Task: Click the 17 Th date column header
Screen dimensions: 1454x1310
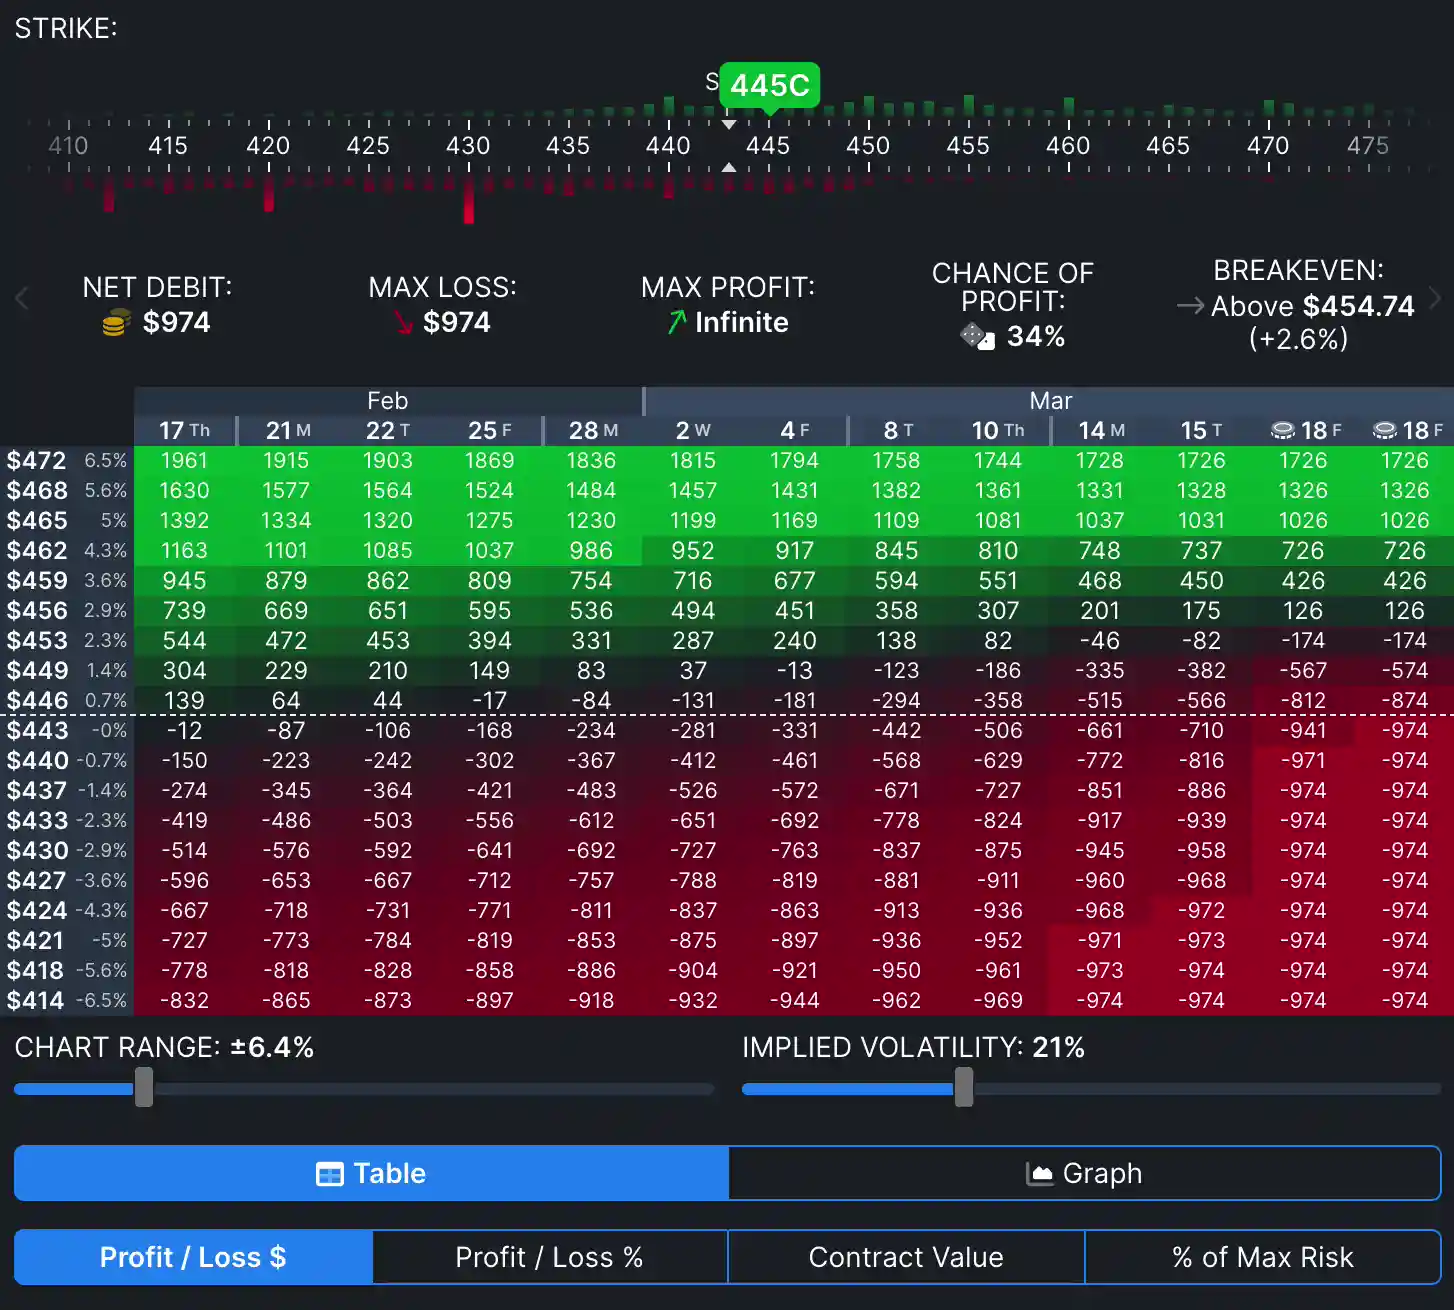Action: pos(185,431)
